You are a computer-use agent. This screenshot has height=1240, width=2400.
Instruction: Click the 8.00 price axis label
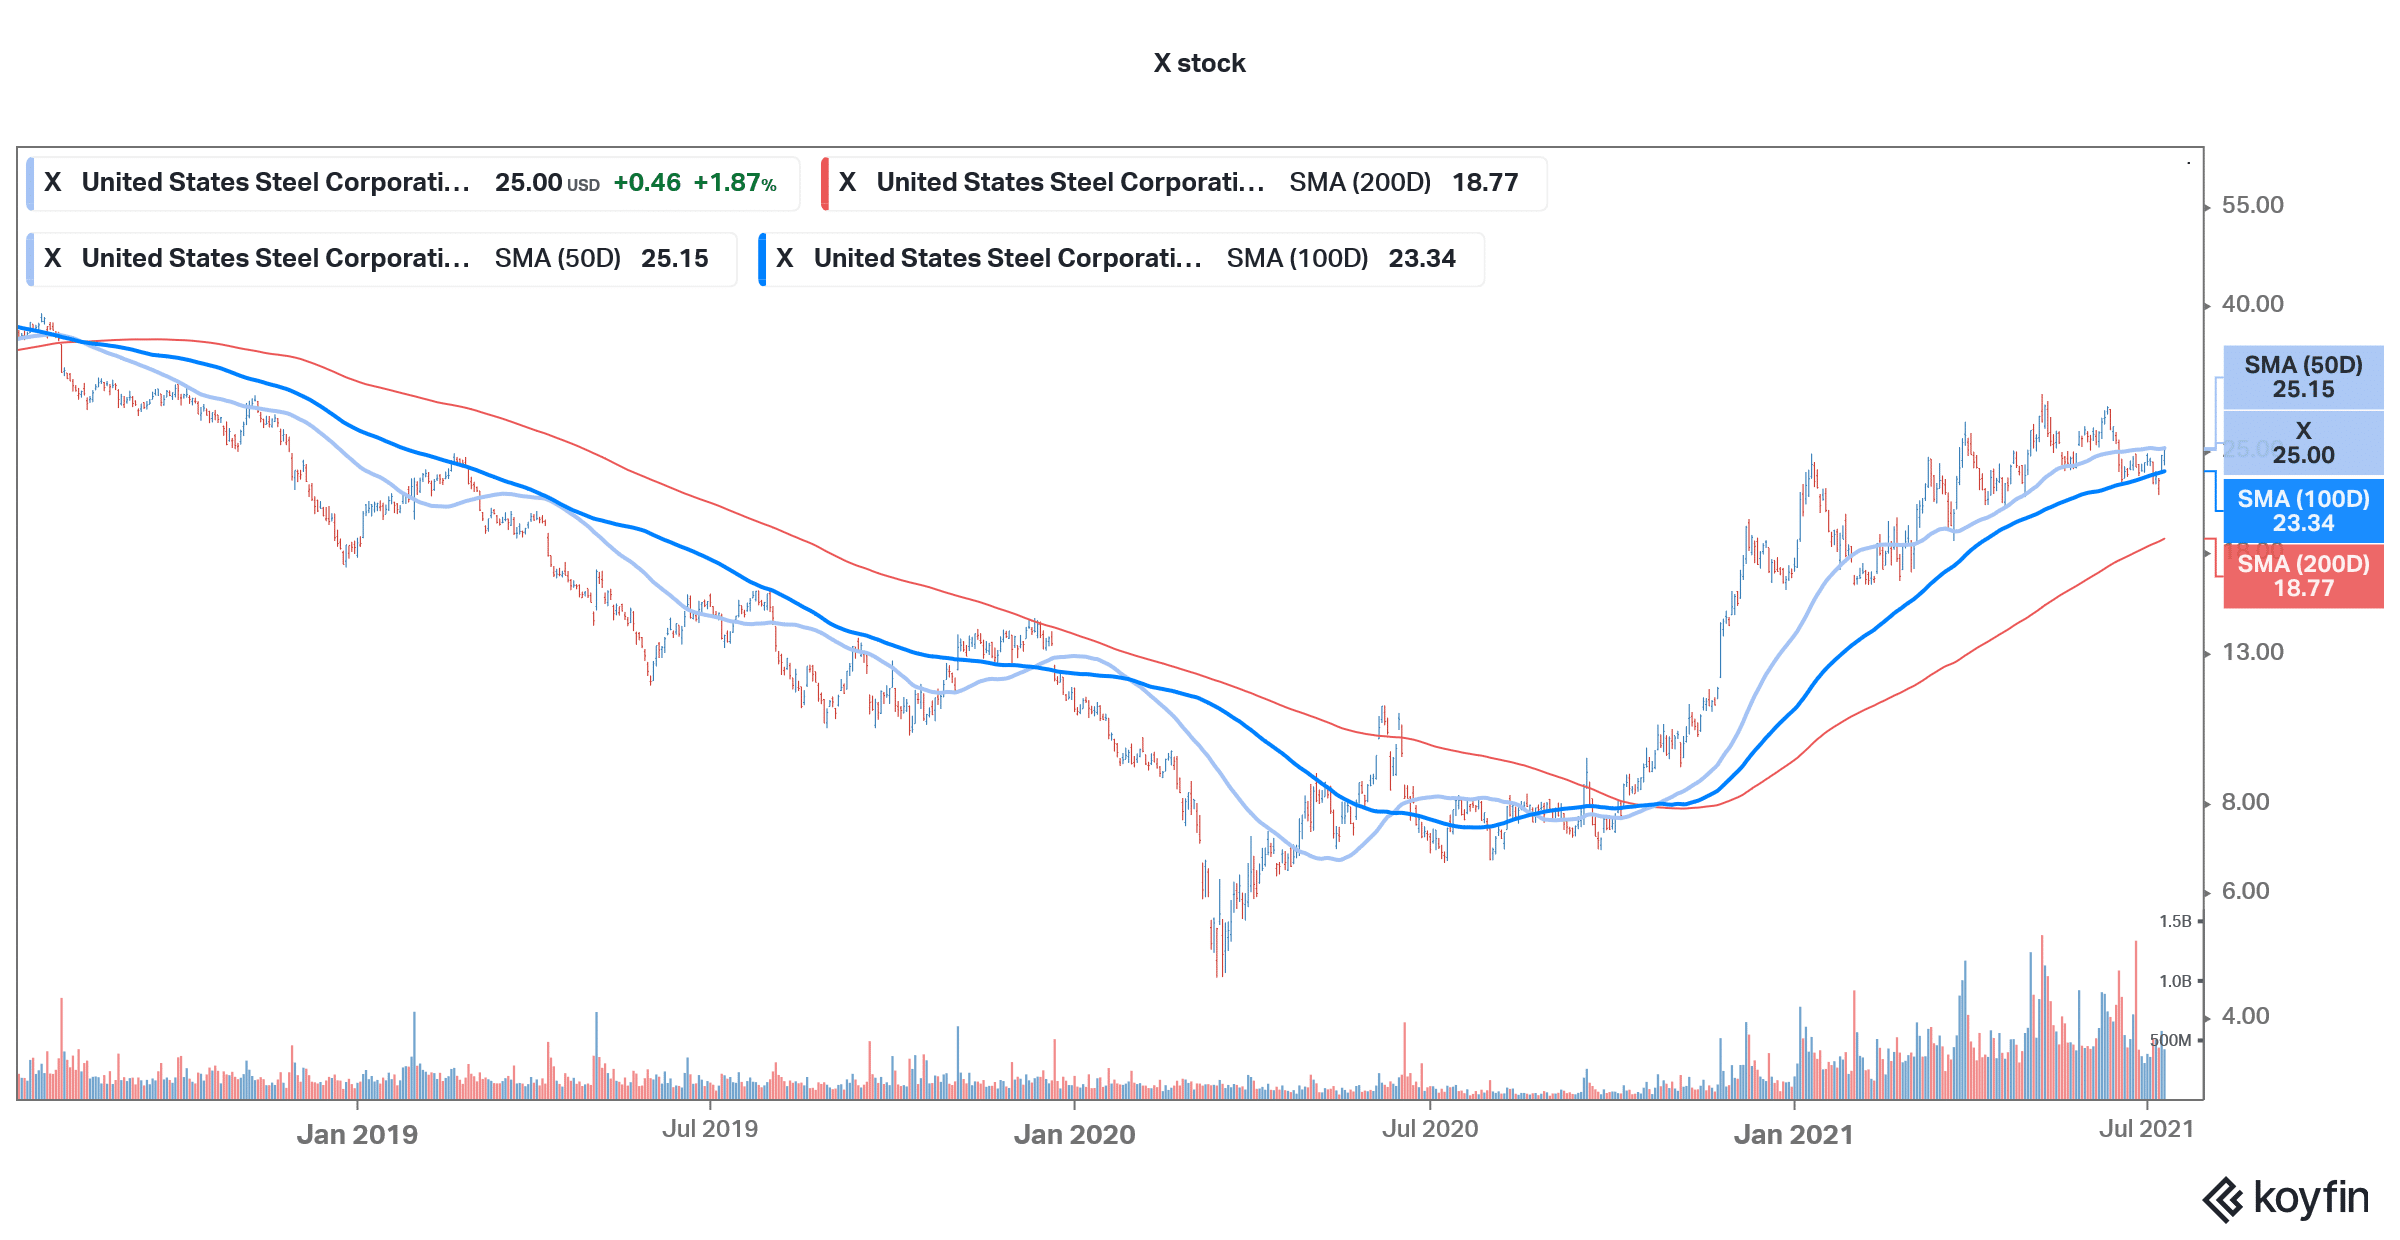click(x=2245, y=802)
